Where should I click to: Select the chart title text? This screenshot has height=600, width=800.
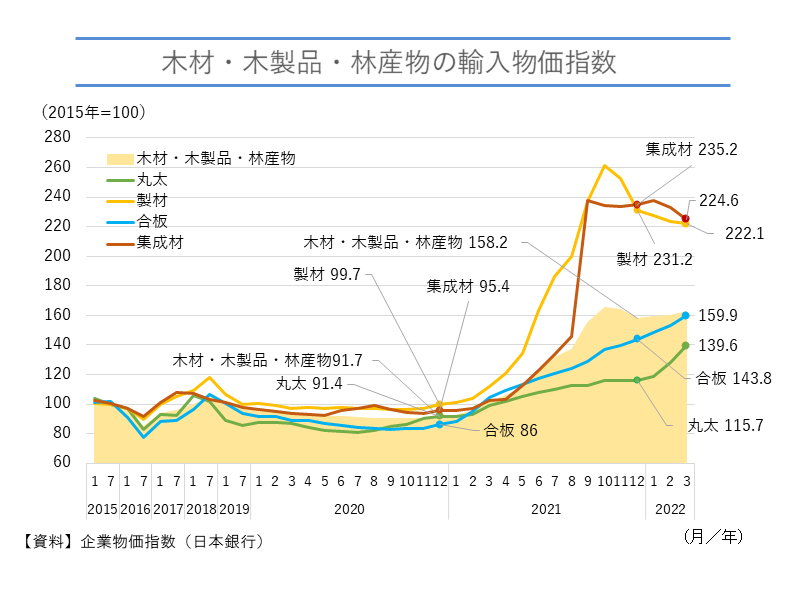[x=389, y=63]
